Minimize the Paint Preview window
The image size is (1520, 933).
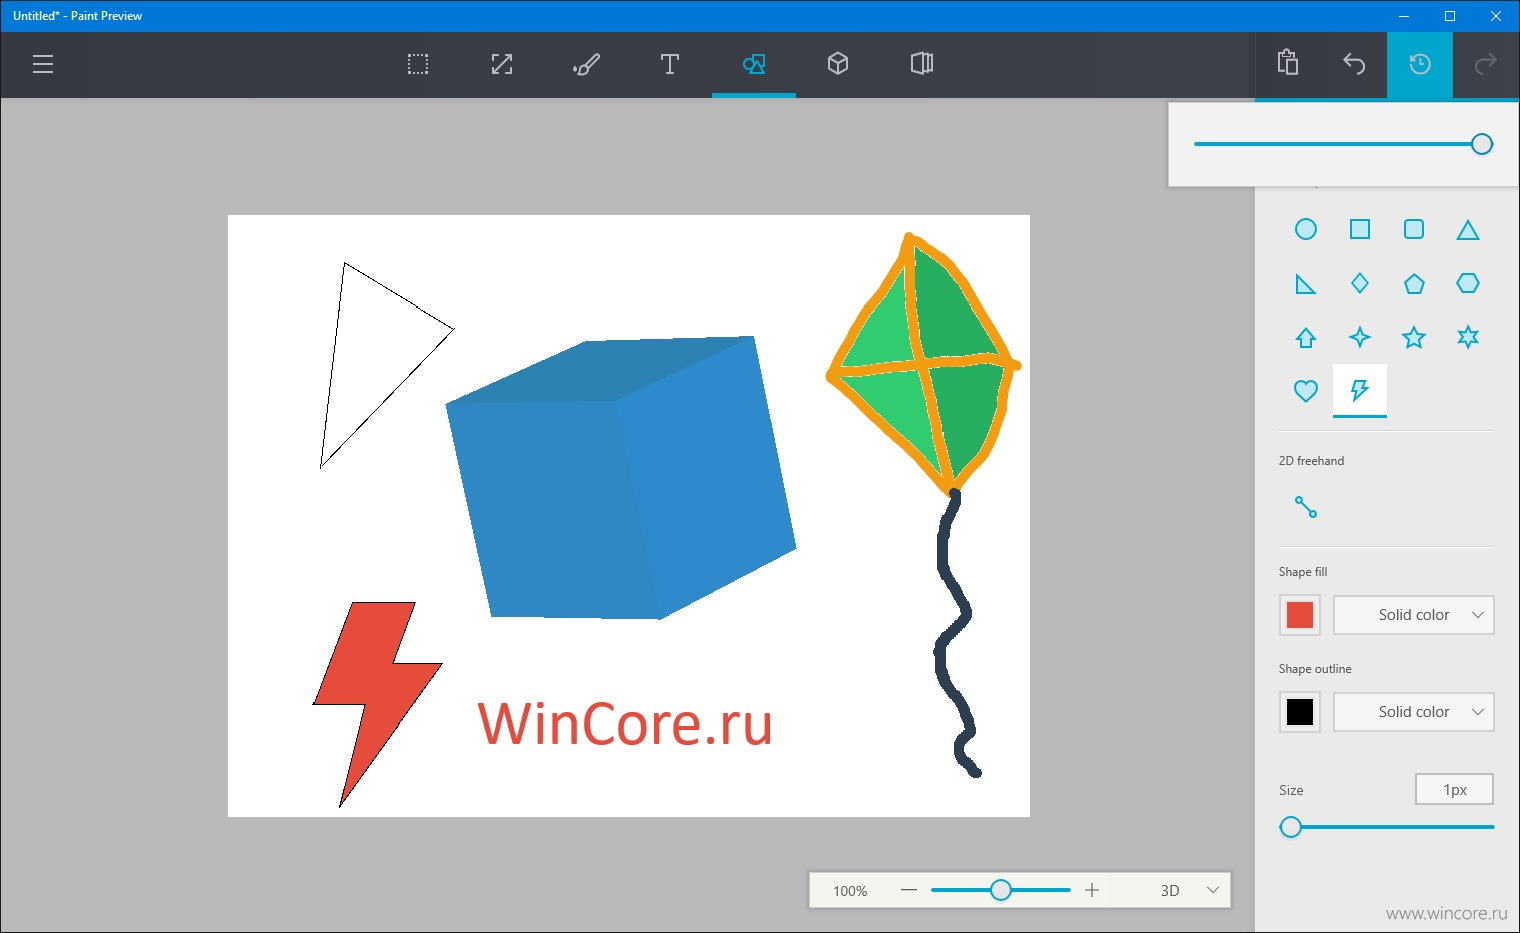[x=1404, y=16]
